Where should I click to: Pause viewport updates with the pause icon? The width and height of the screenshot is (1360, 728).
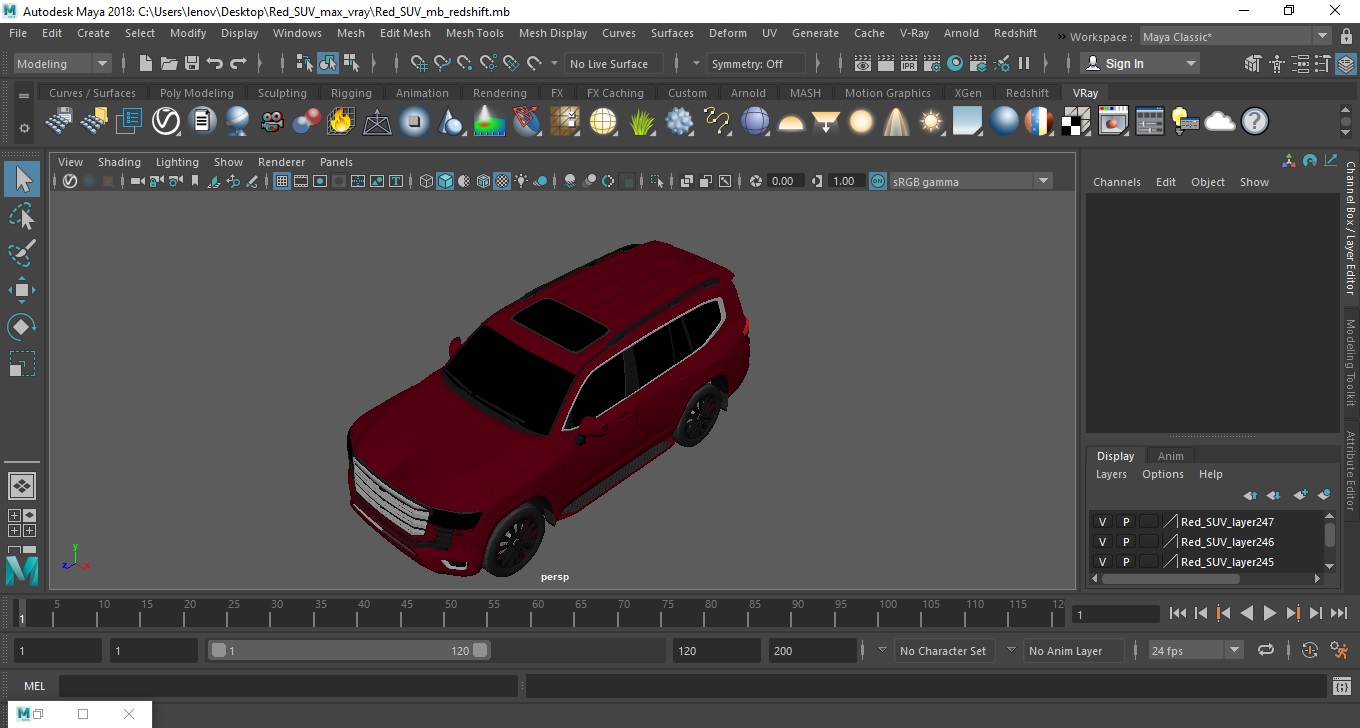(x=1024, y=63)
